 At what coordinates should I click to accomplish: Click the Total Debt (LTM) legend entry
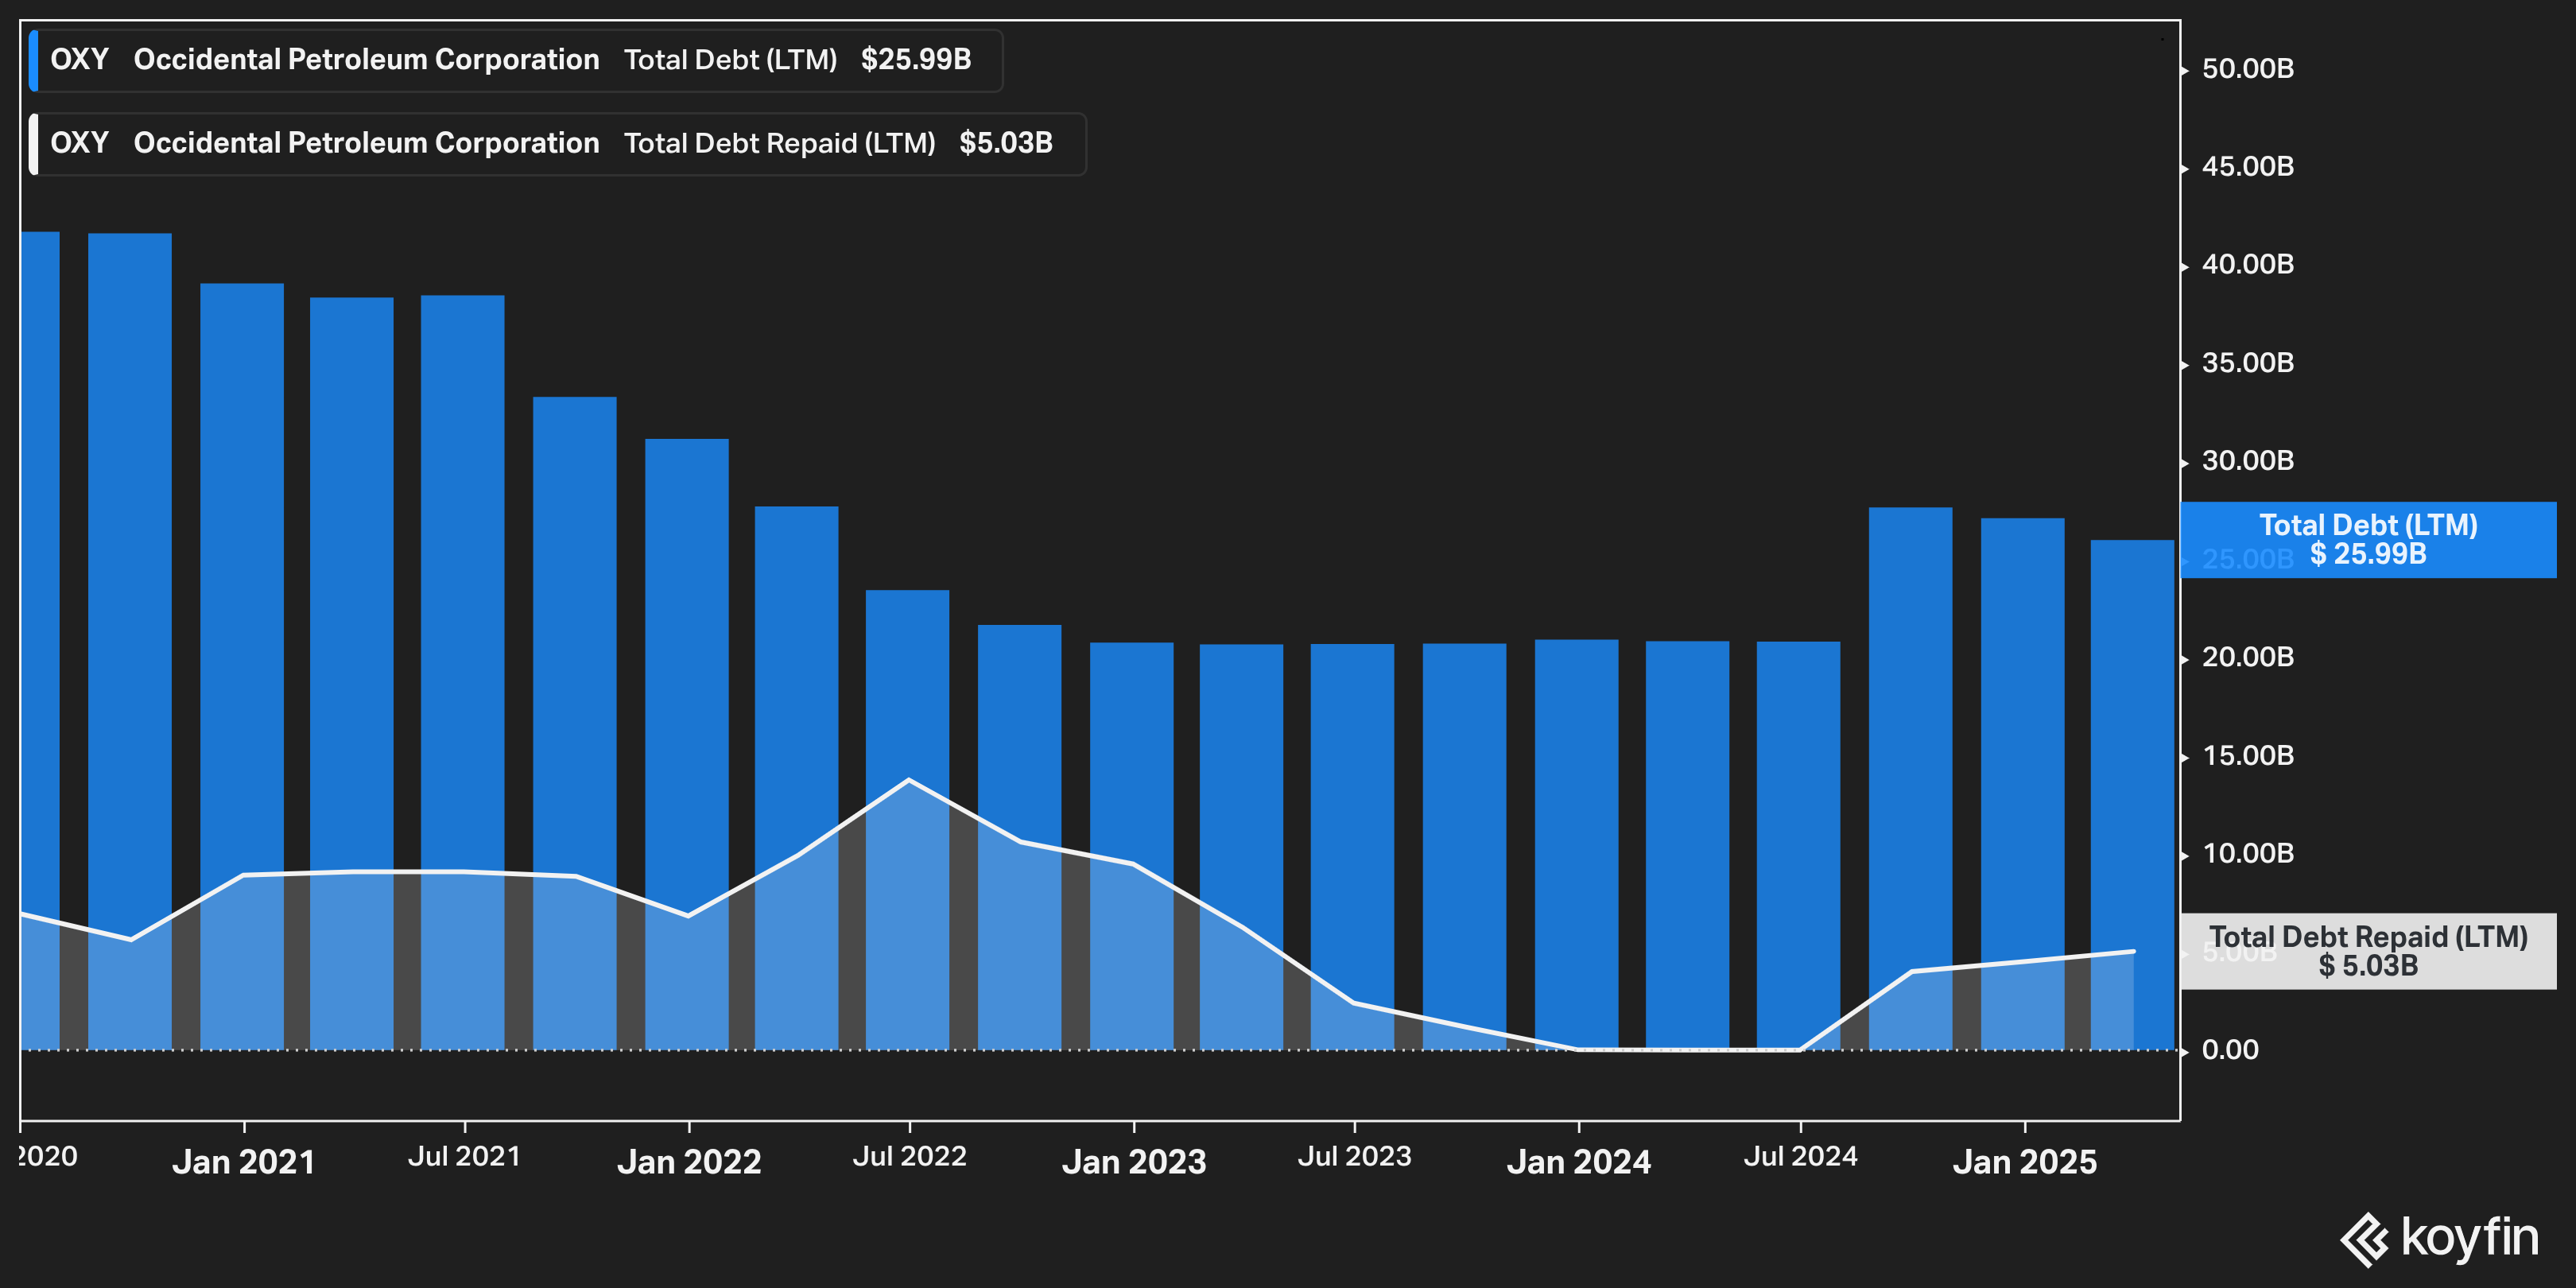tap(516, 61)
